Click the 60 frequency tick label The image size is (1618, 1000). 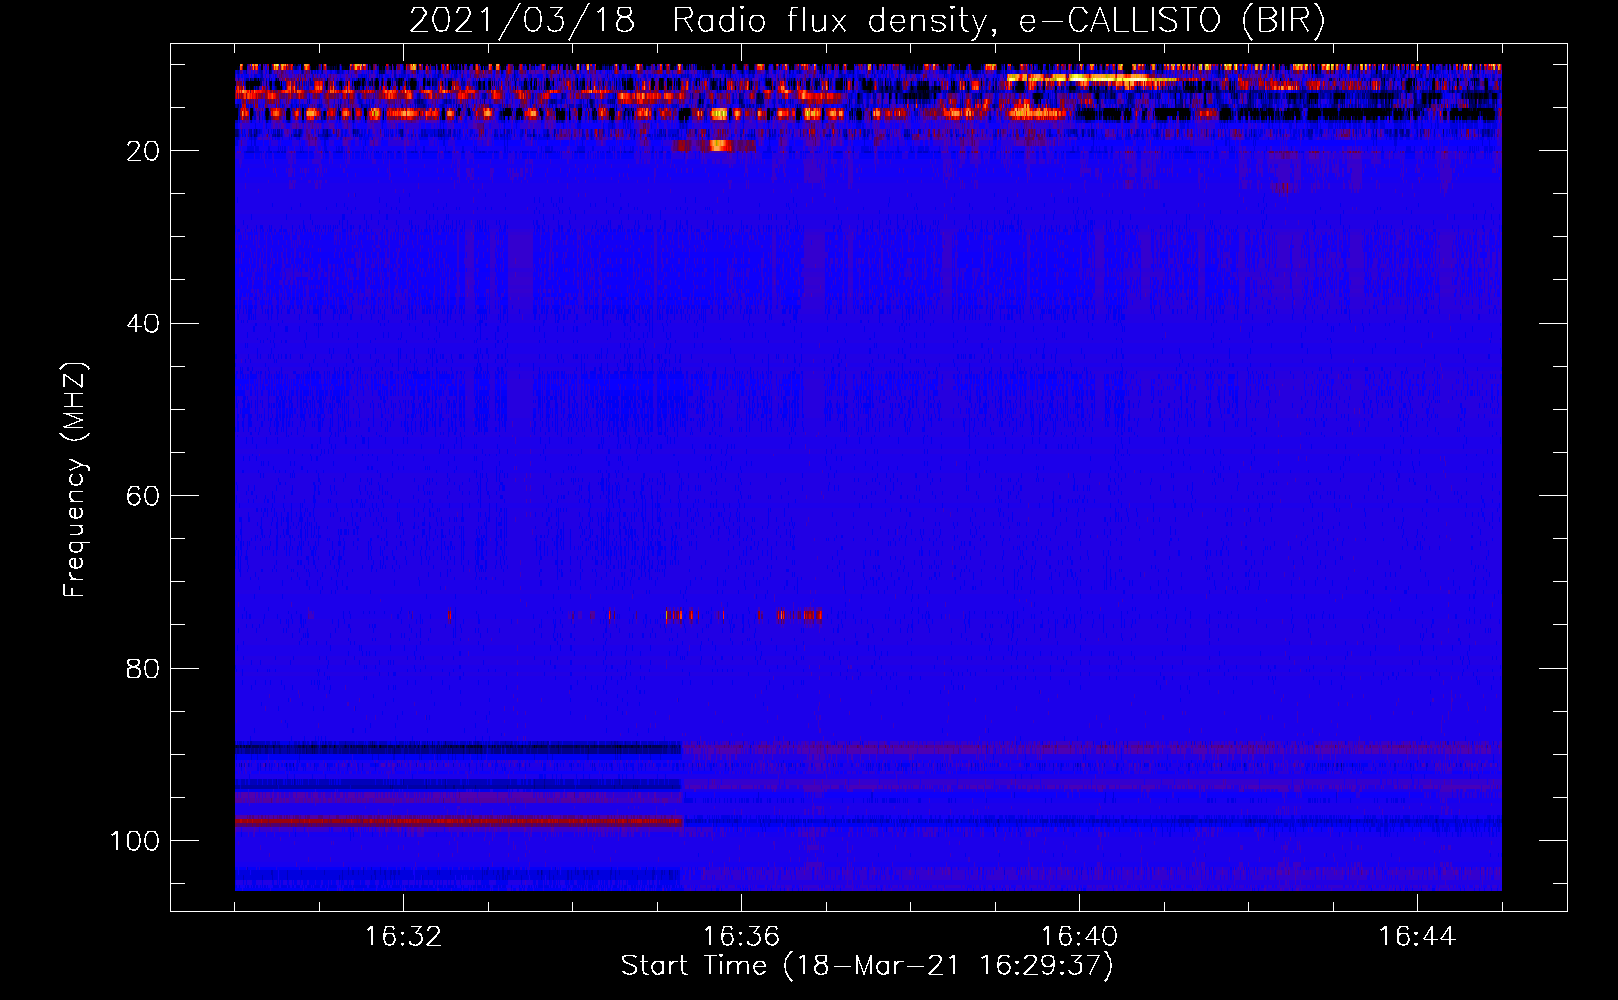(143, 496)
